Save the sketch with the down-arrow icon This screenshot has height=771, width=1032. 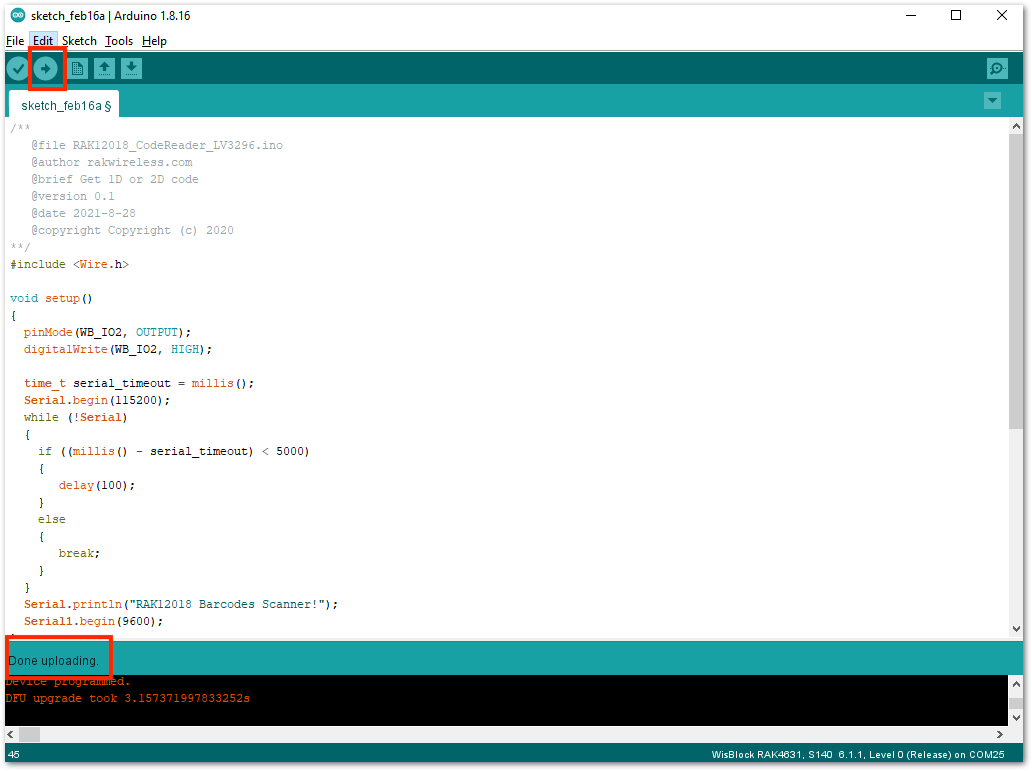tap(132, 68)
